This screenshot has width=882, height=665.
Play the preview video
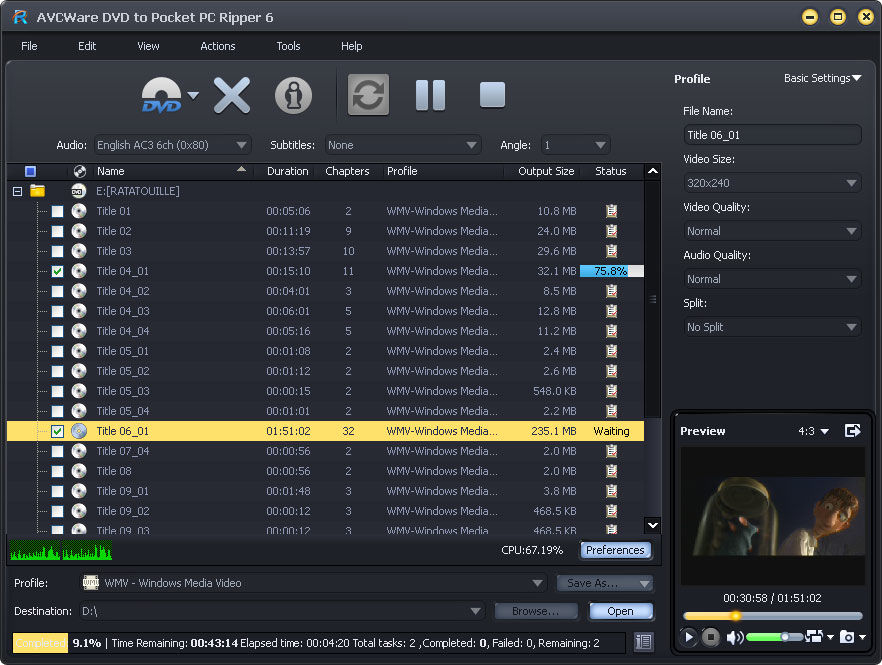point(688,637)
